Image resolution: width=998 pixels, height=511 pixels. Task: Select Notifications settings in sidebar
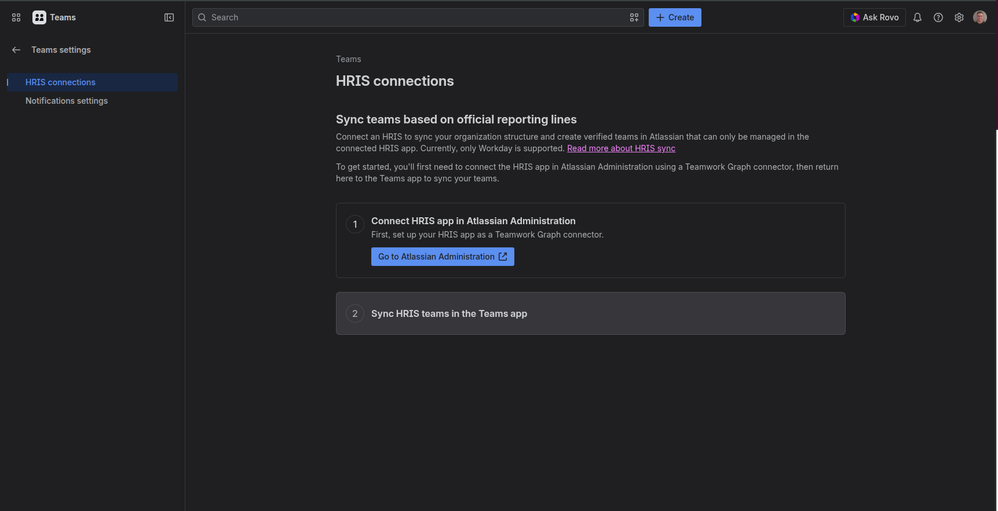[x=92, y=101]
